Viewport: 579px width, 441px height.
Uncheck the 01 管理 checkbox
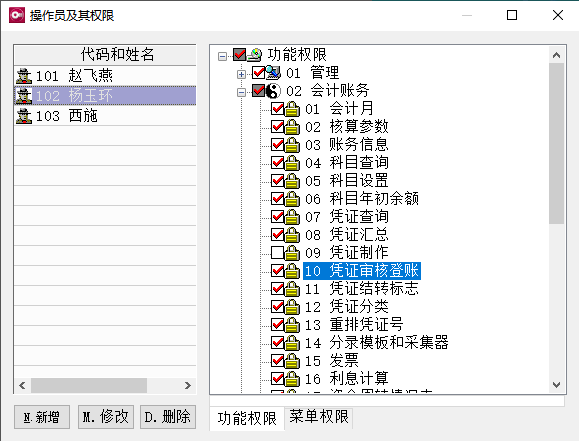click(x=258, y=73)
